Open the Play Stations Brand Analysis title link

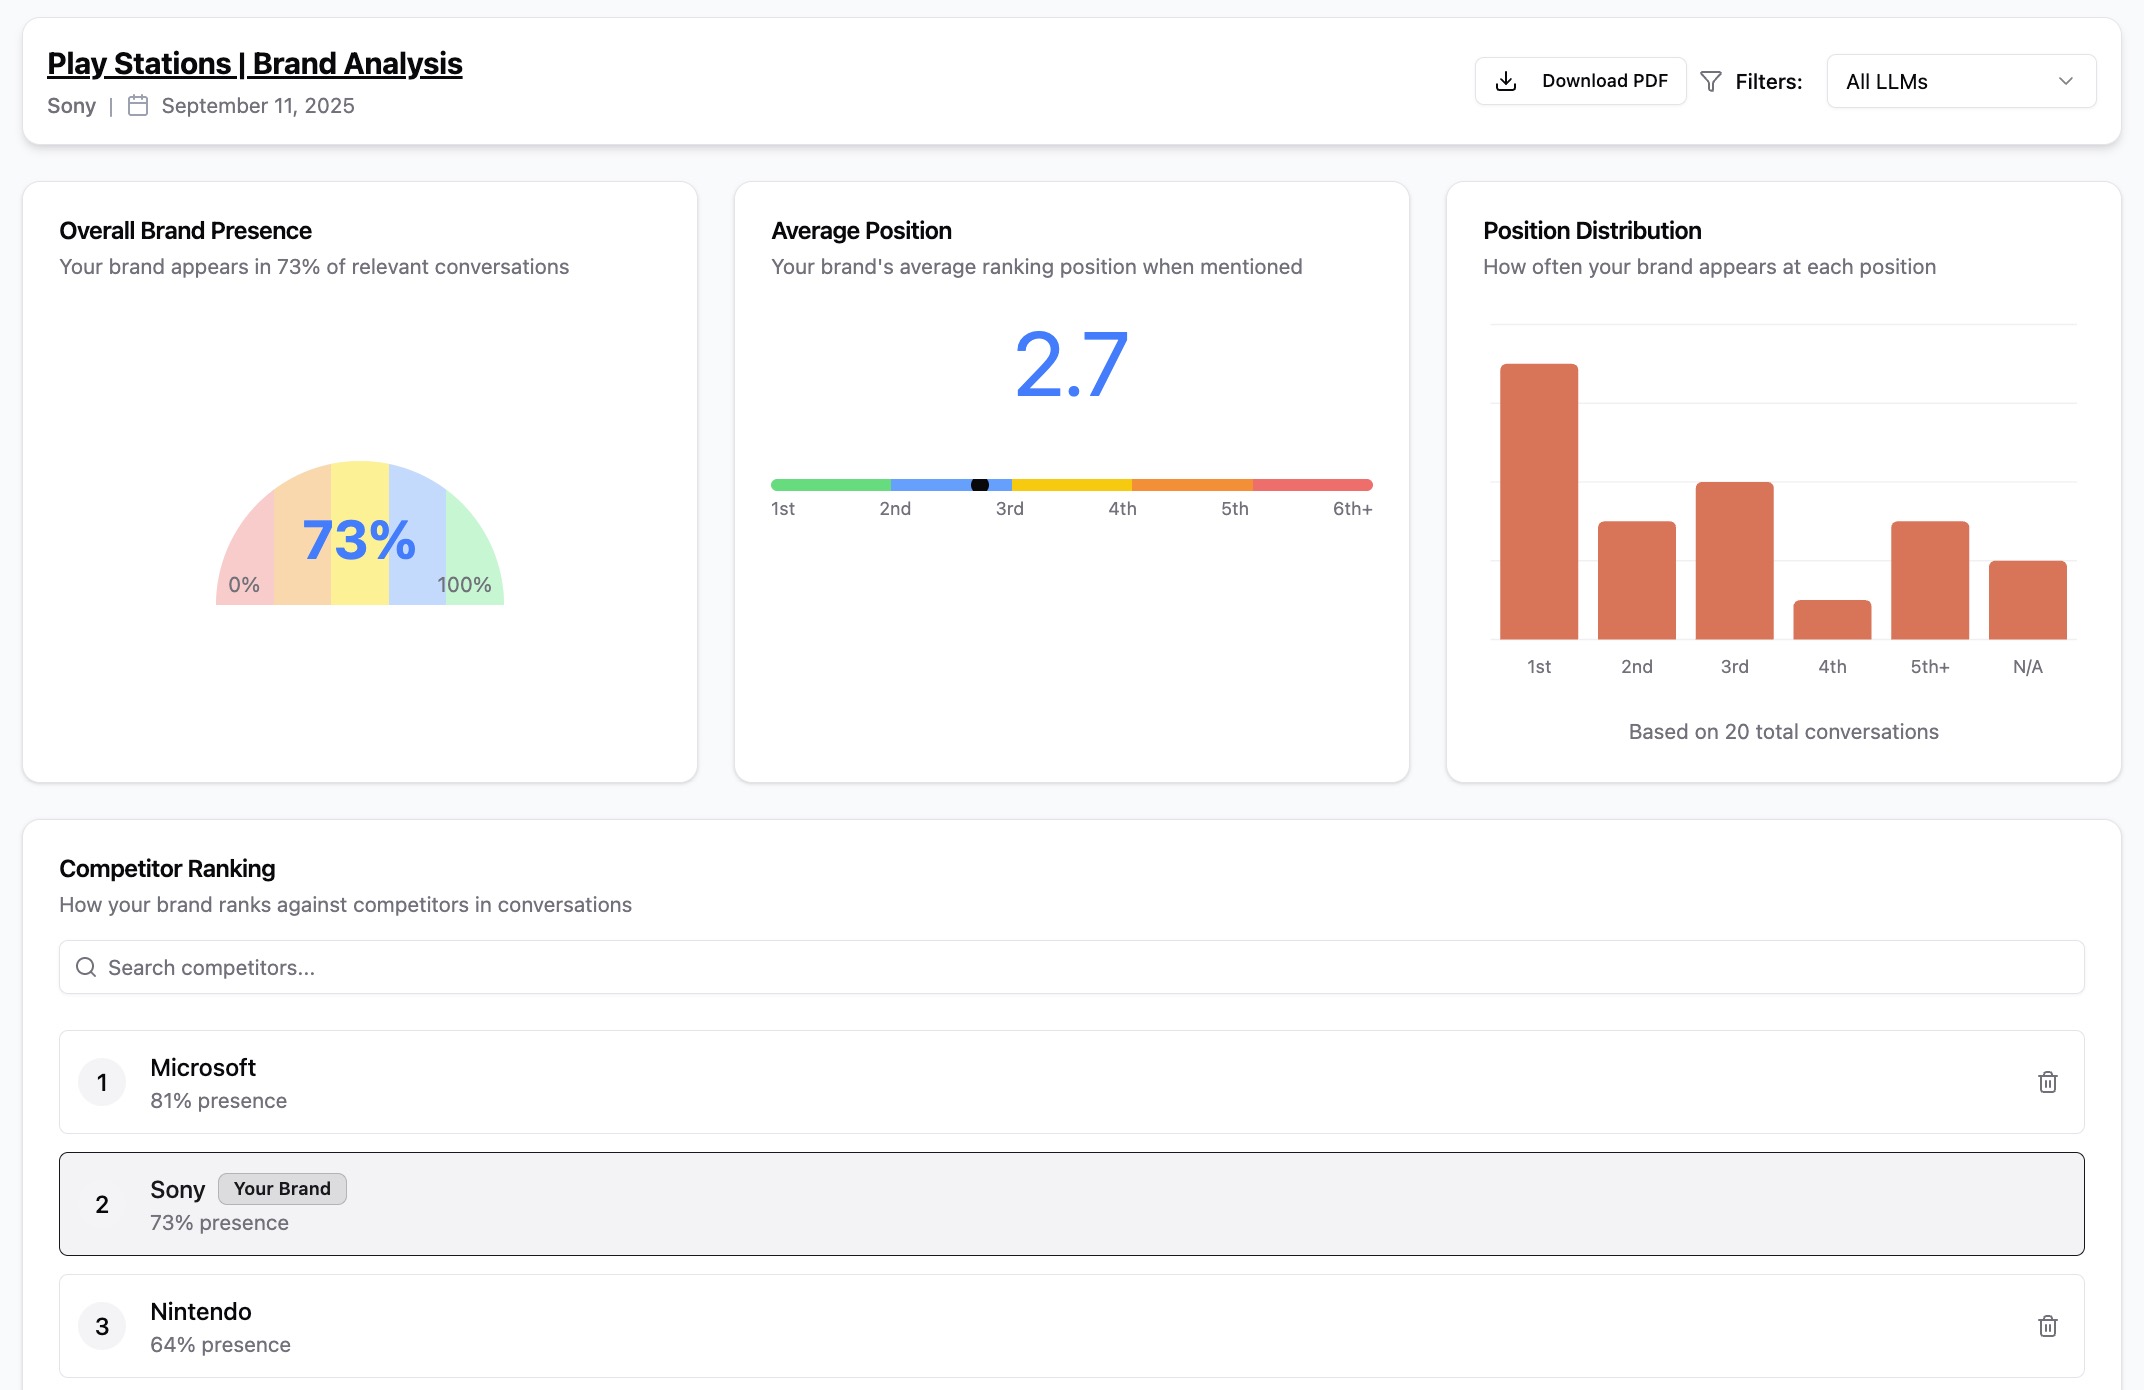tap(255, 62)
